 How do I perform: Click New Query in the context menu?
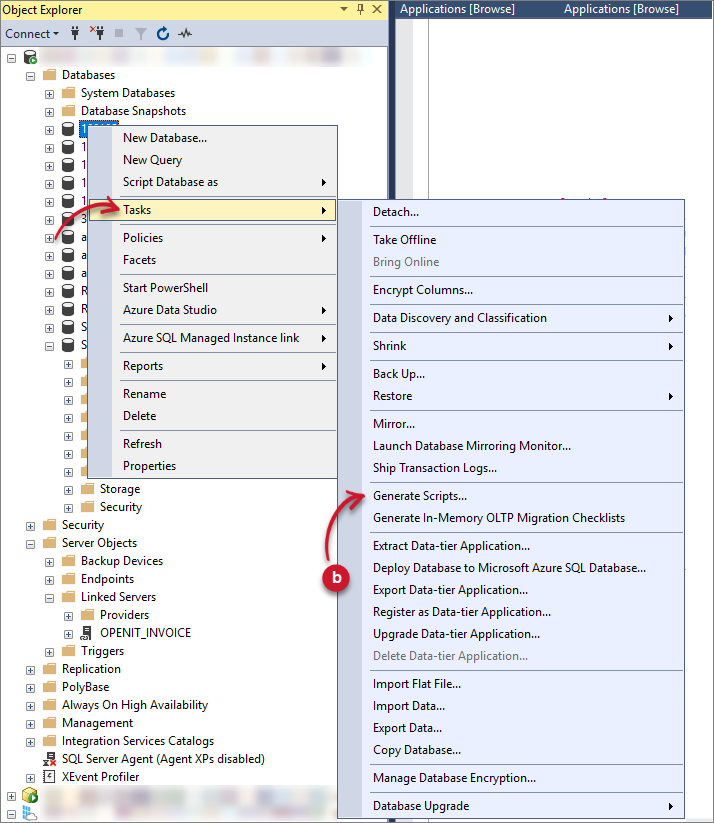pyautogui.click(x=152, y=160)
